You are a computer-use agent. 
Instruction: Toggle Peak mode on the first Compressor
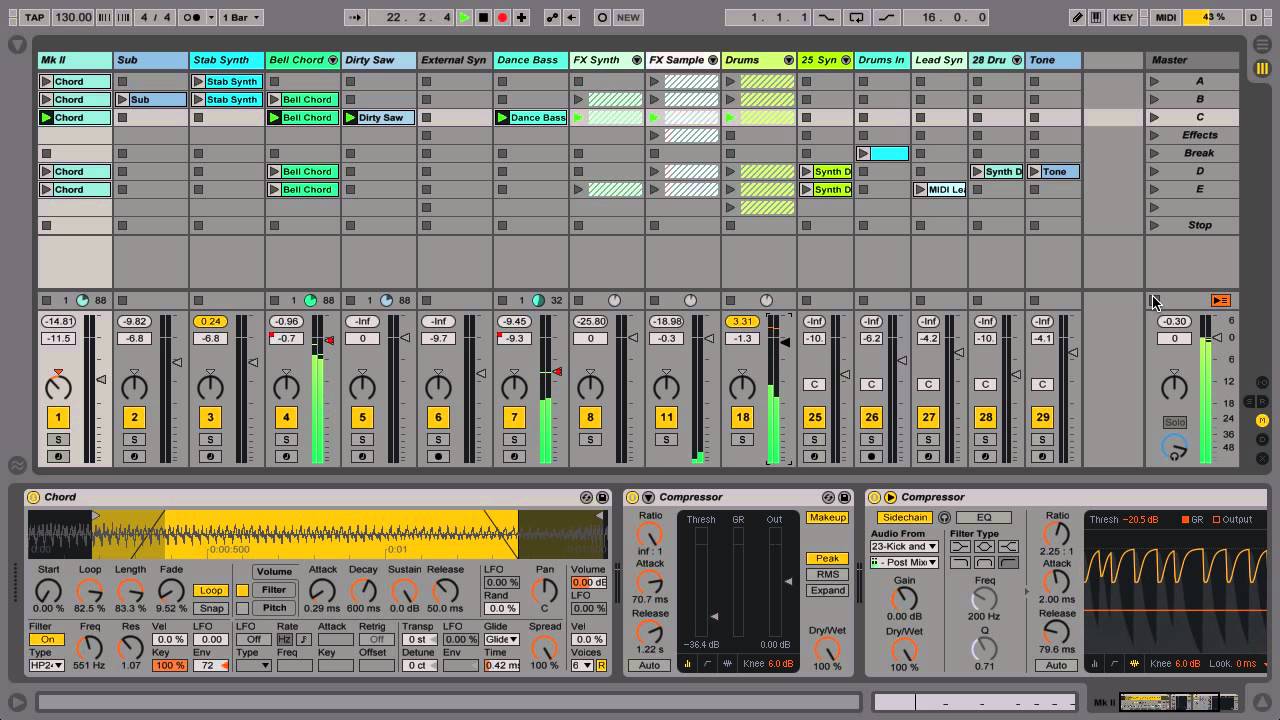pyautogui.click(x=827, y=558)
